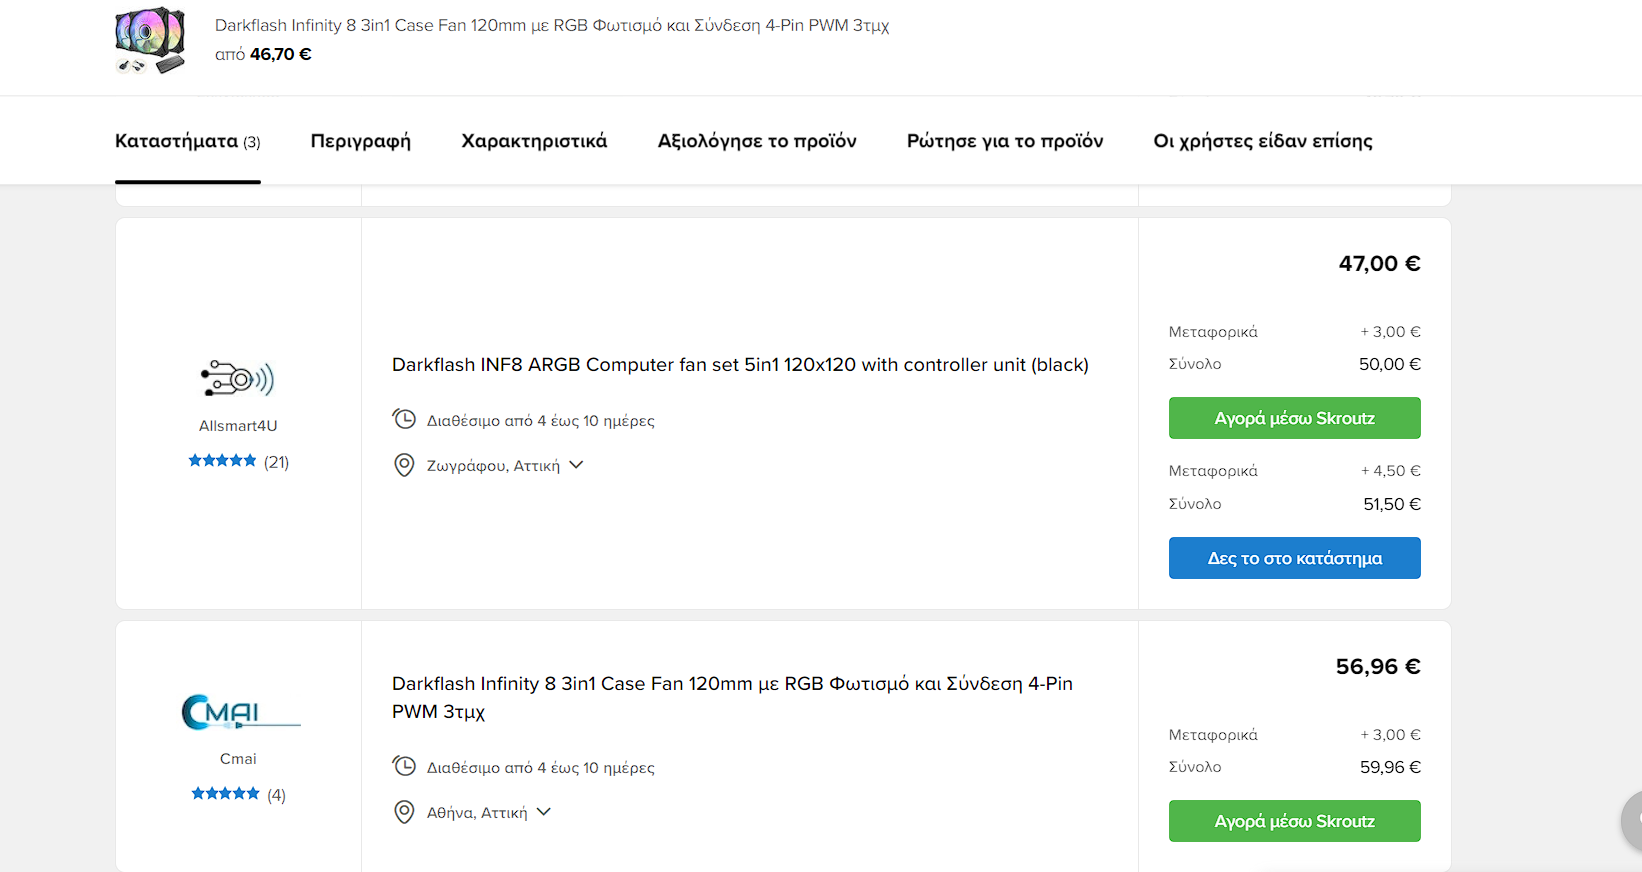1642x872 pixels.
Task: Click Δες το στο κατάστημα button
Action: tap(1294, 558)
